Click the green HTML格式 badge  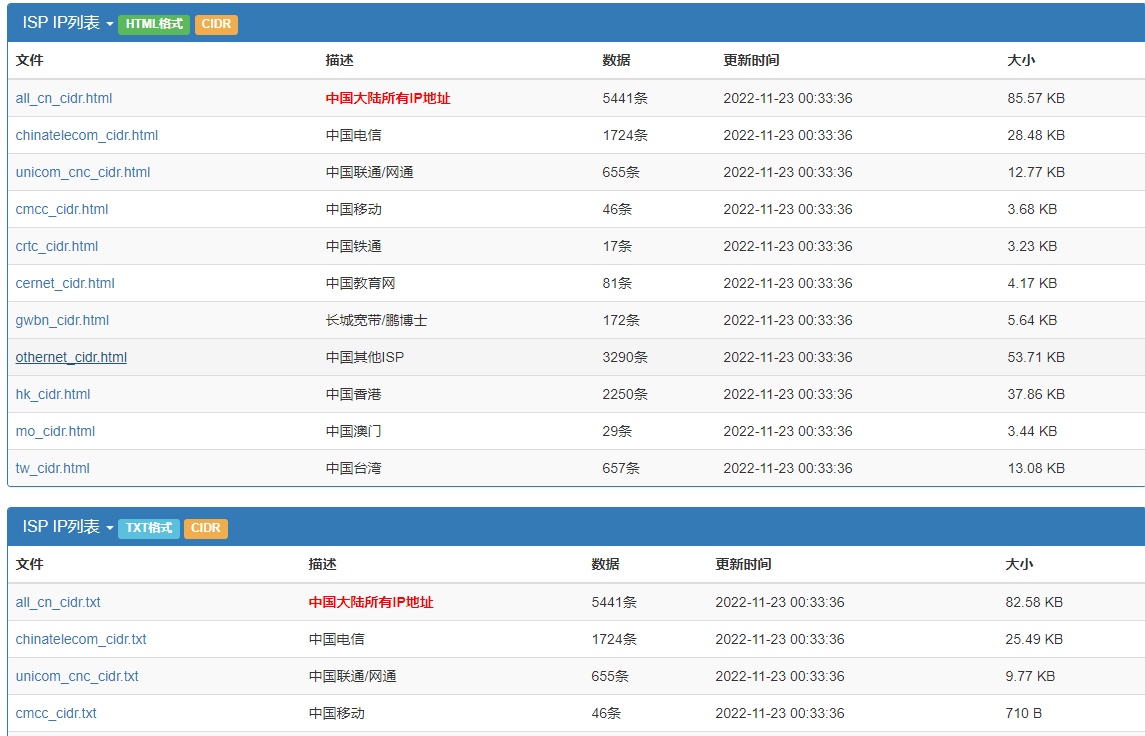tap(154, 24)
